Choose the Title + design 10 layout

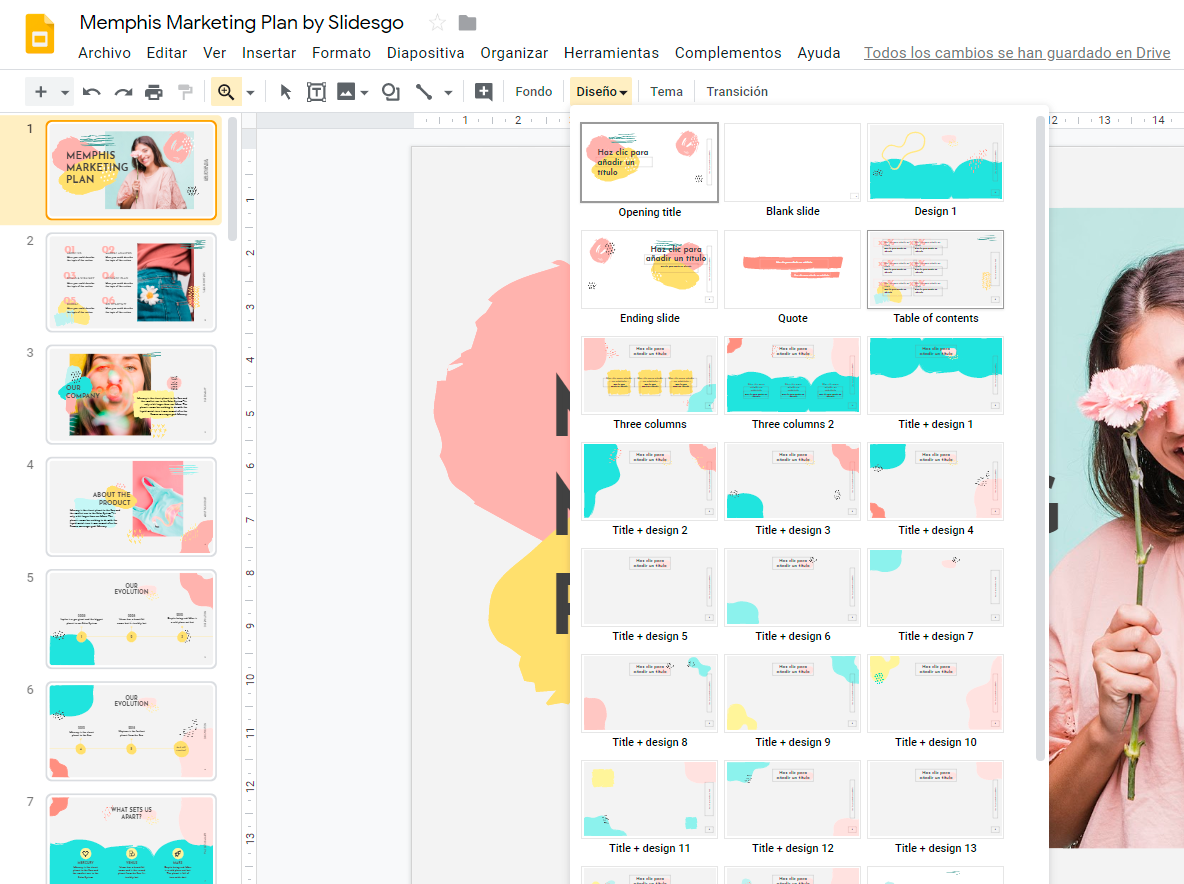(x=936, y=694)
